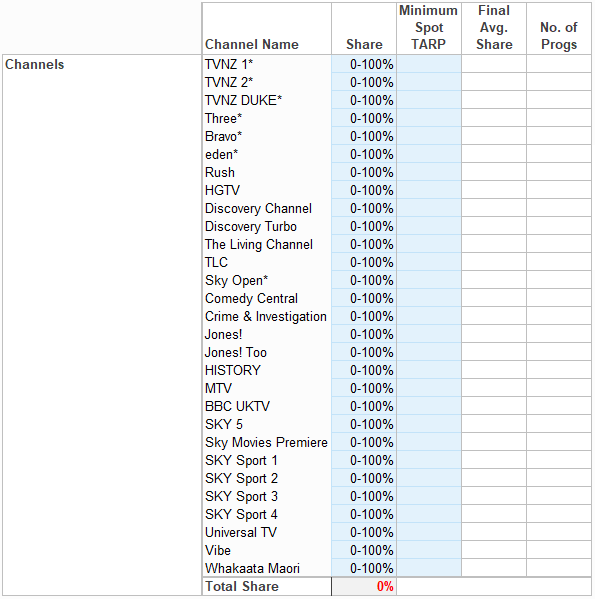This screenshot has width=595, height=599.
Task: Select Minimum Spot TARP cell for Jones! Too
Action: [429, 352]
